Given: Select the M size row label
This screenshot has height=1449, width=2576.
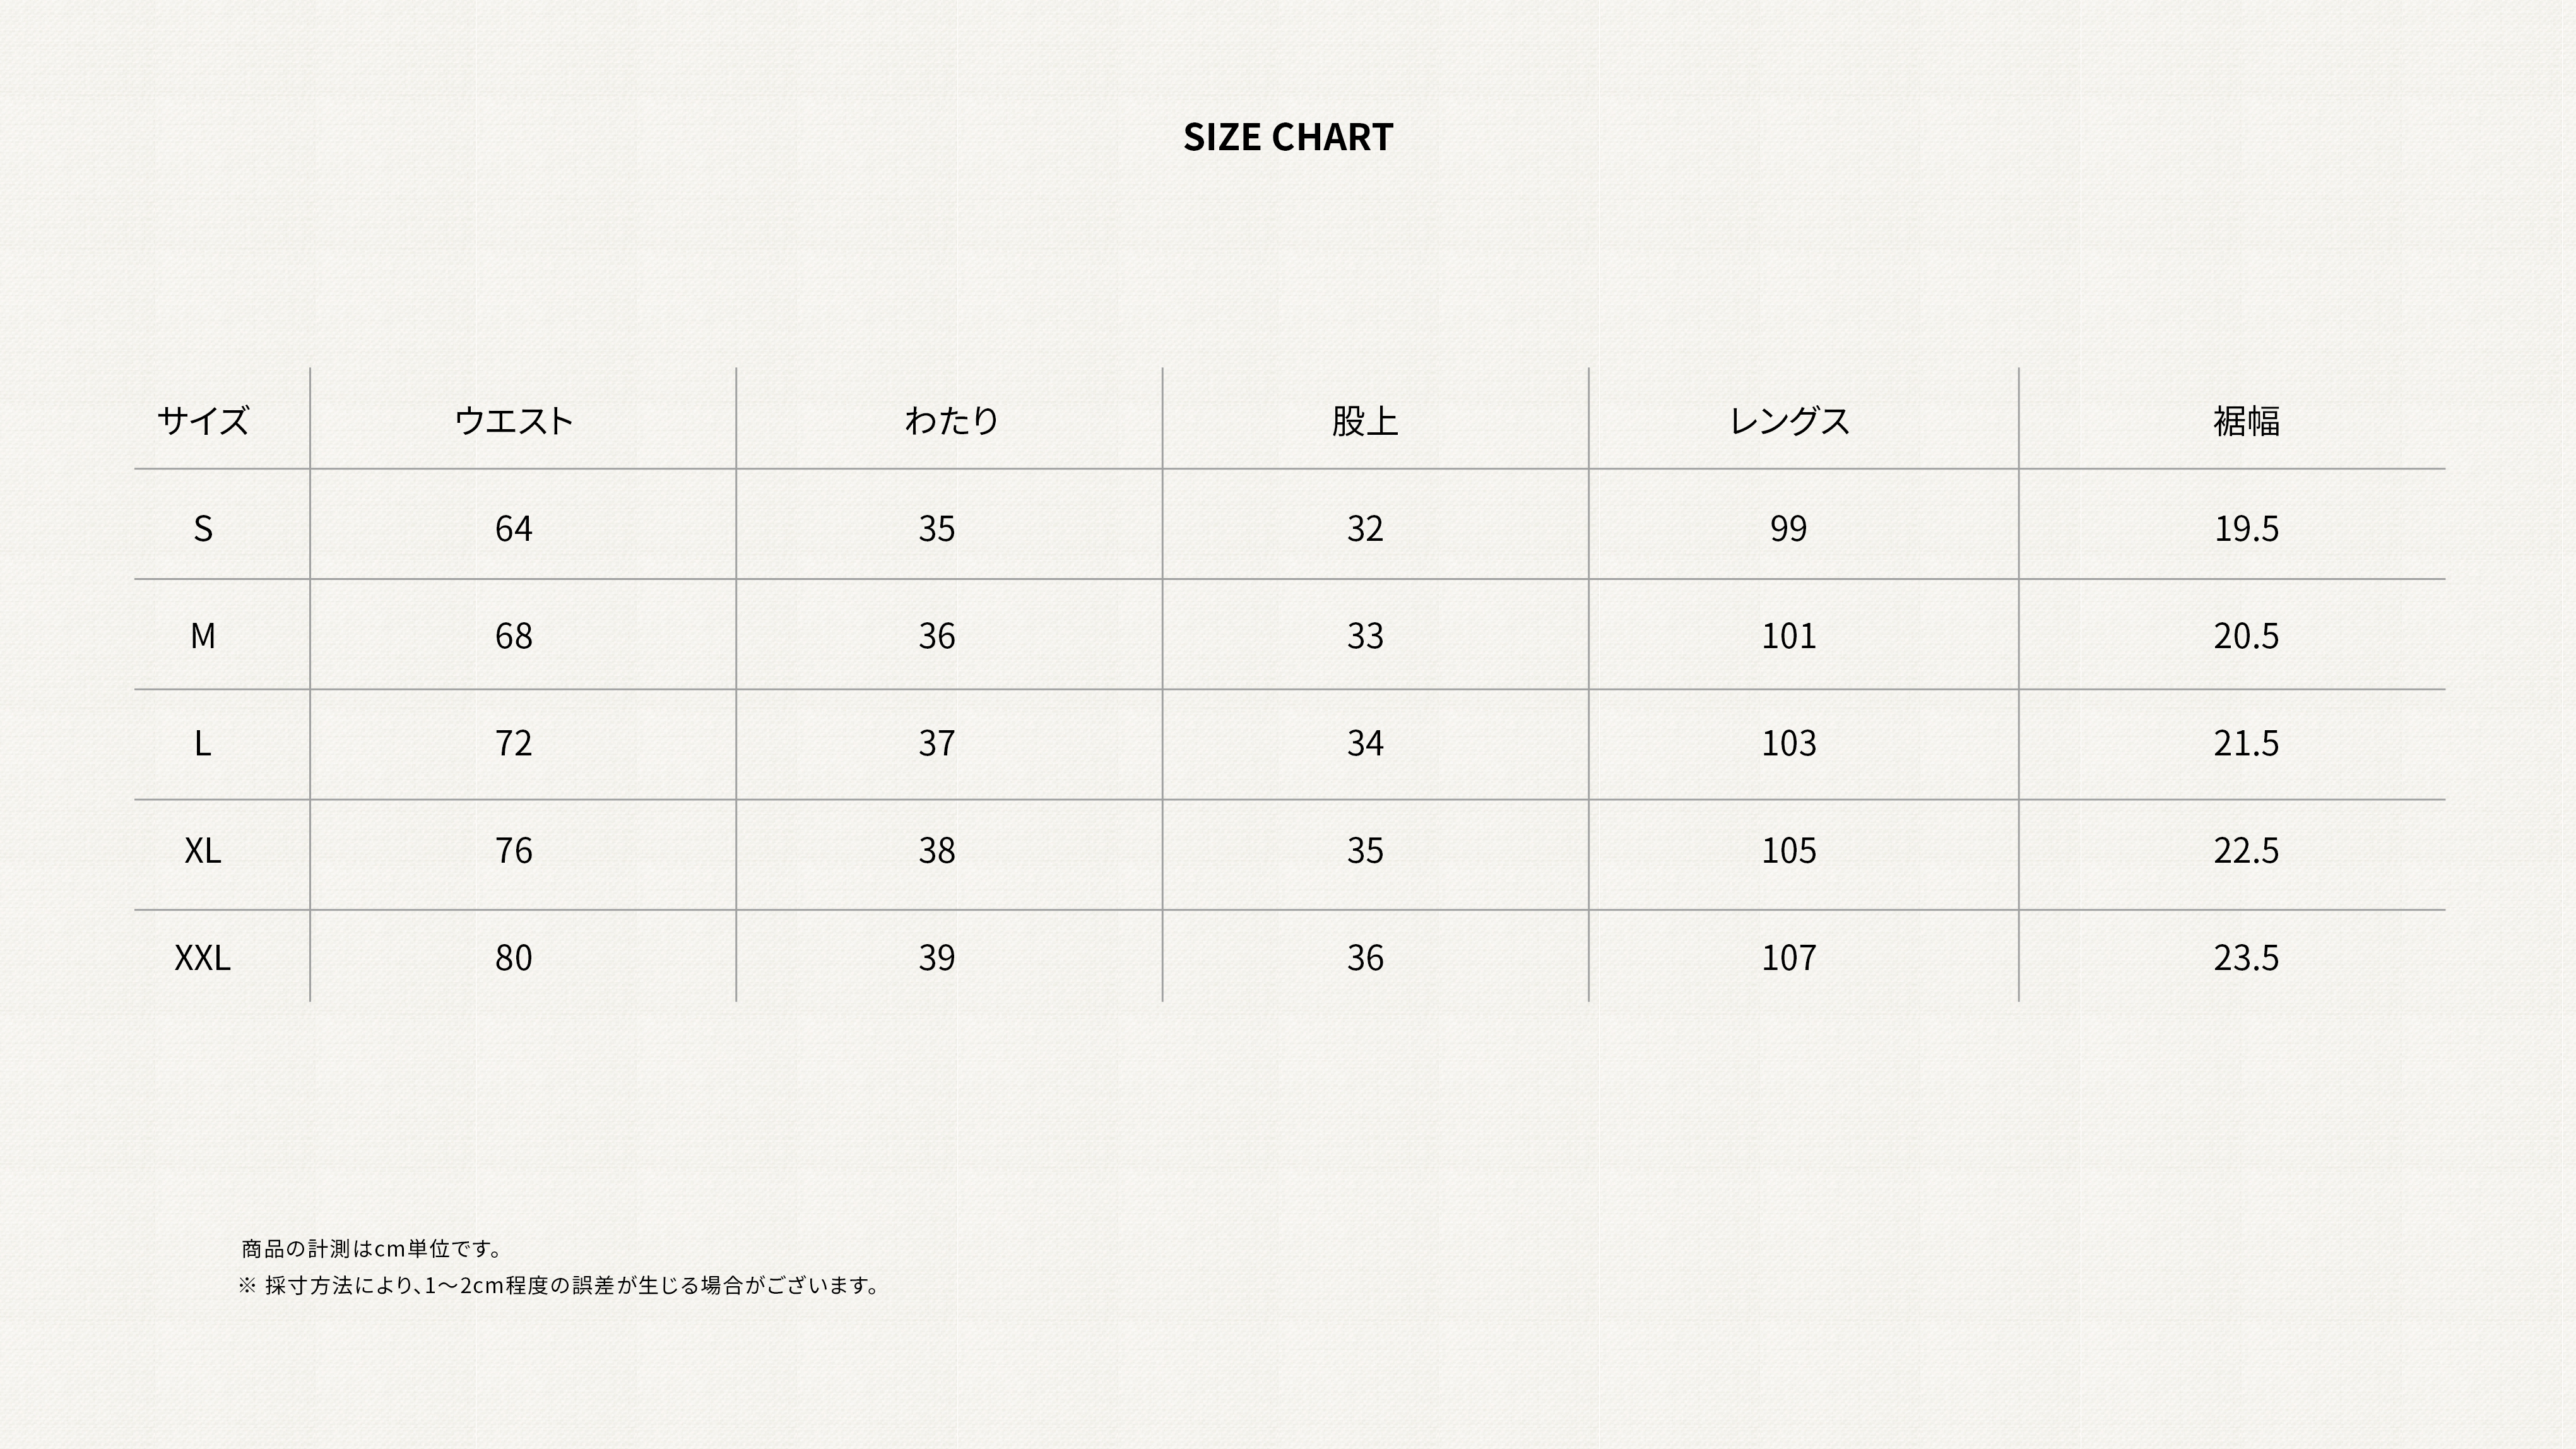Looking at the screenshot, I should point(203,636).
